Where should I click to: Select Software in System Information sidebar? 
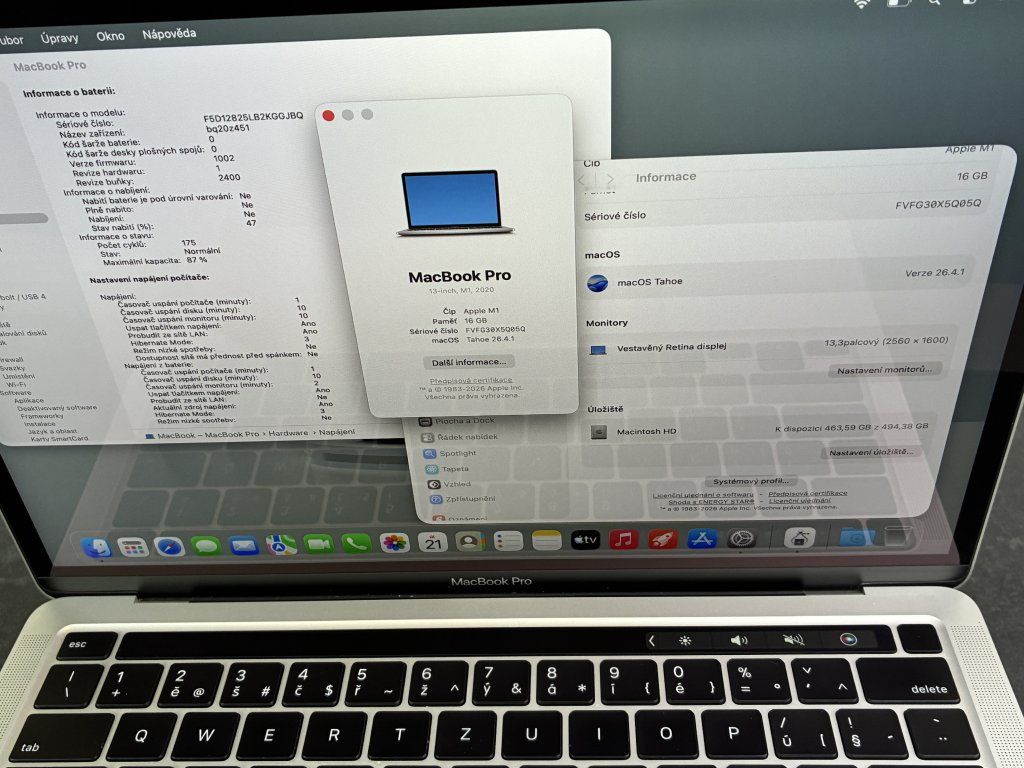tap(15, 392)
